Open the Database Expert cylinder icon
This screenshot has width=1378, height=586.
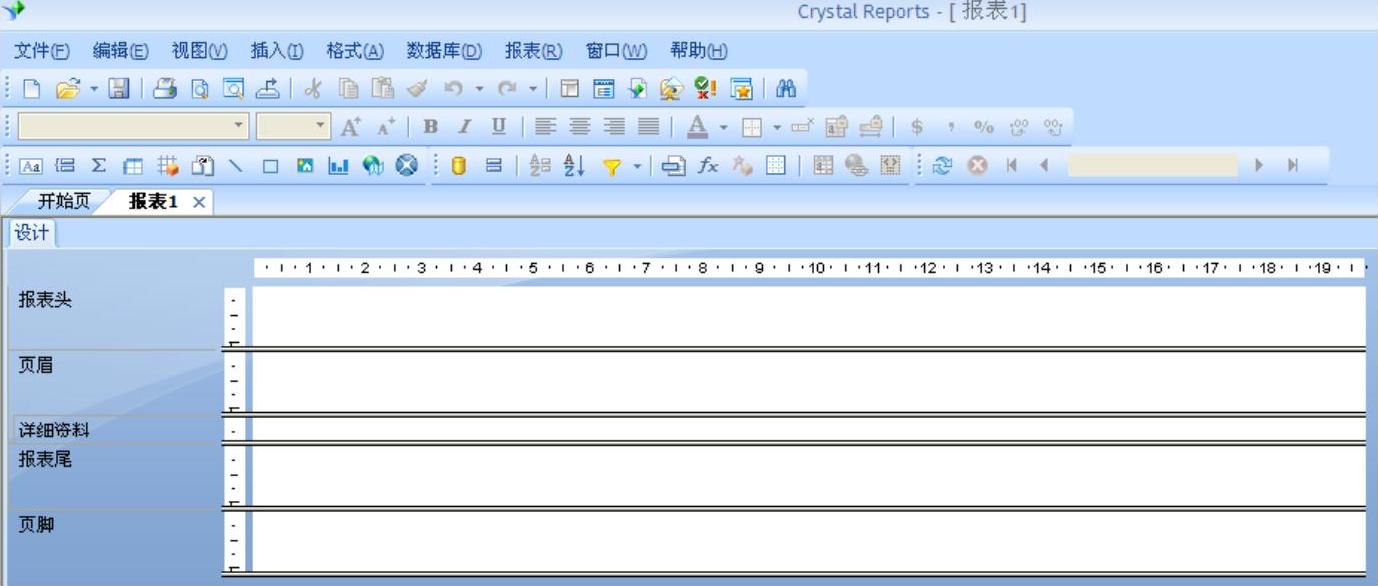point(459,166)
